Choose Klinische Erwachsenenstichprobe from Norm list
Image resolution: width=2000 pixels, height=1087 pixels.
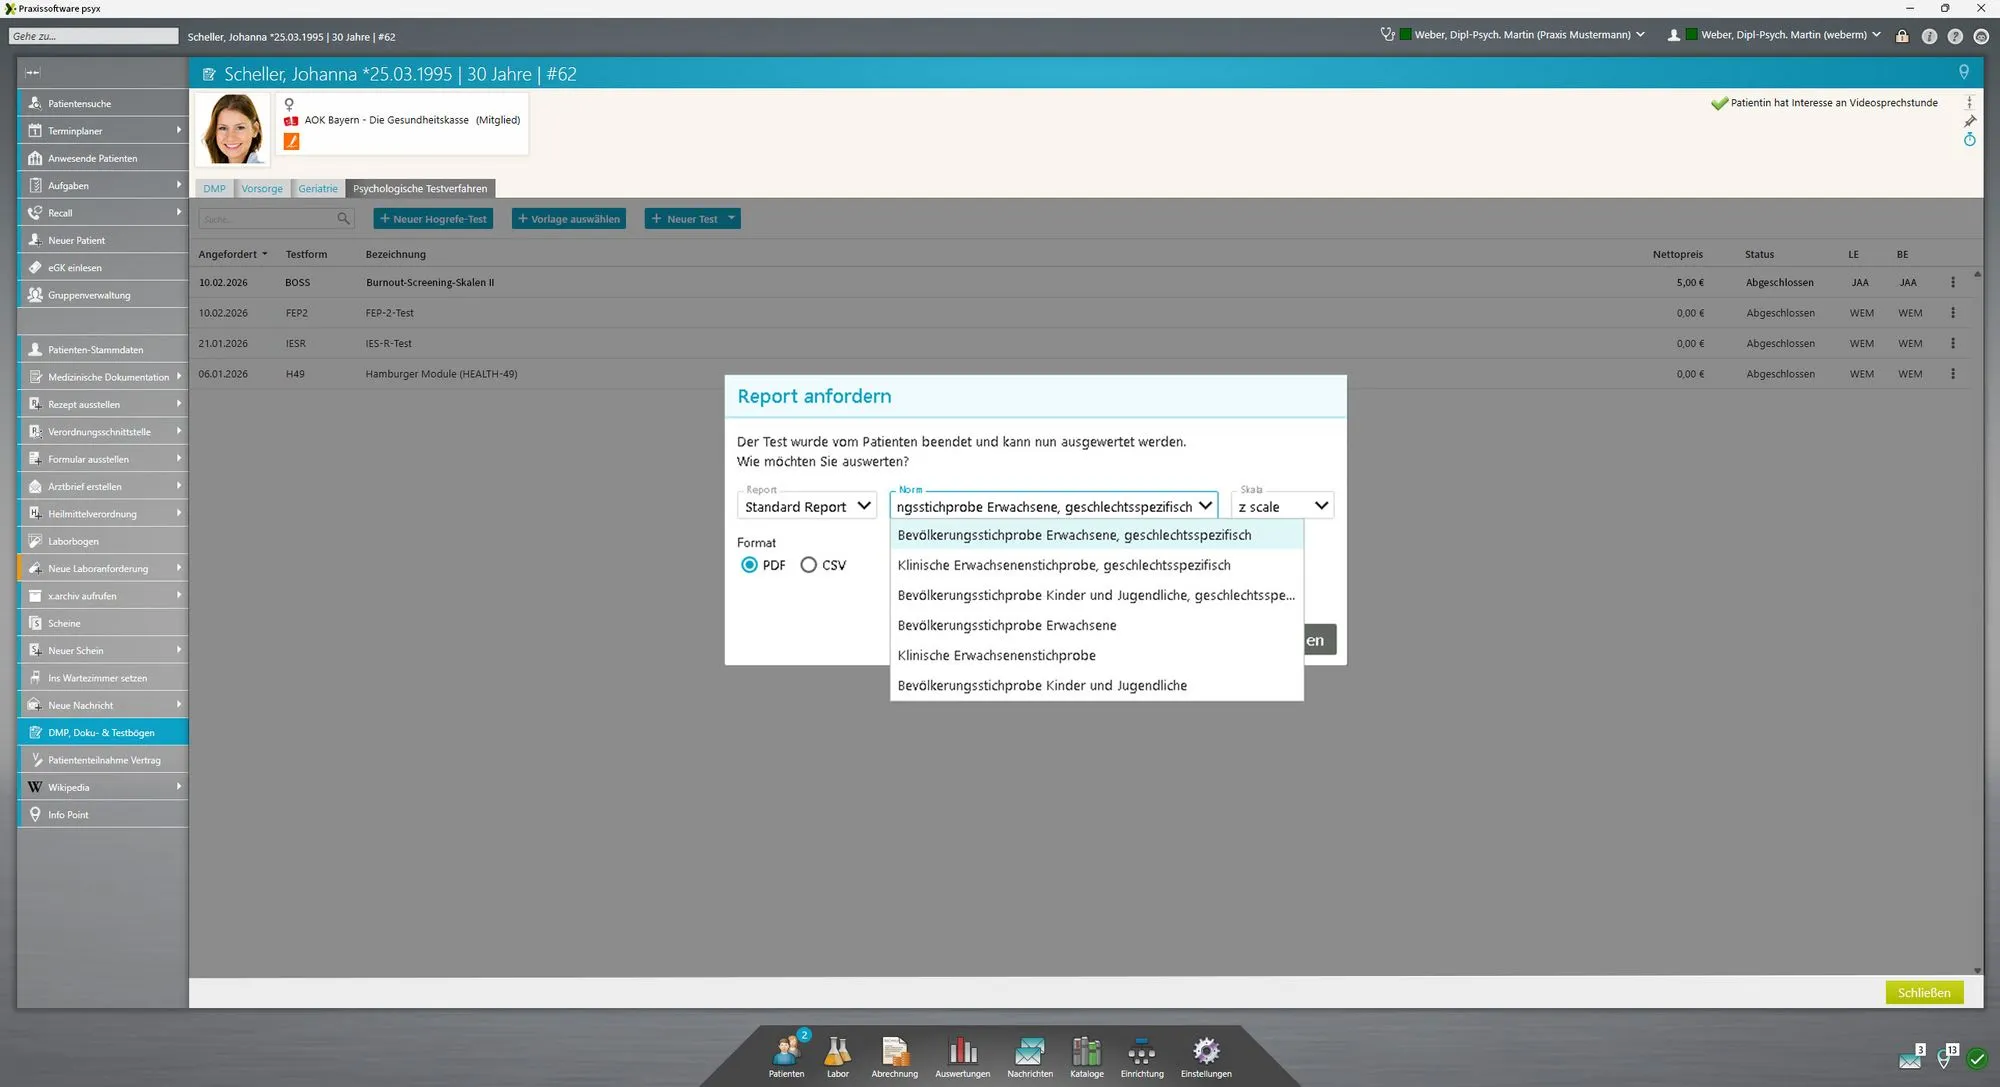[x=996, y=656]
